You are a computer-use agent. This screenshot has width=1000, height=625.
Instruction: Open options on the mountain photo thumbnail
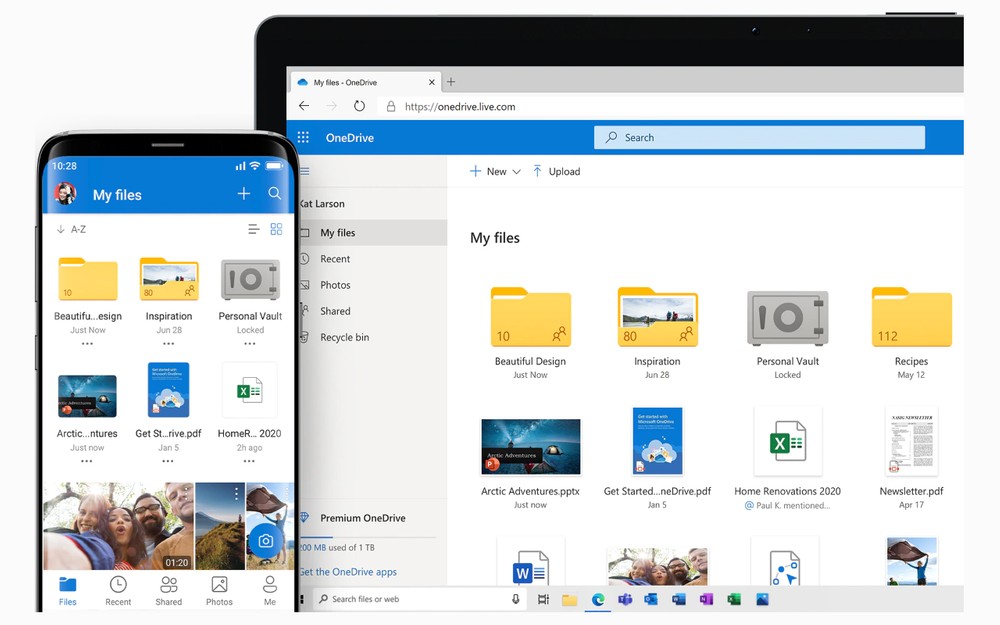(x=236, y=494)
